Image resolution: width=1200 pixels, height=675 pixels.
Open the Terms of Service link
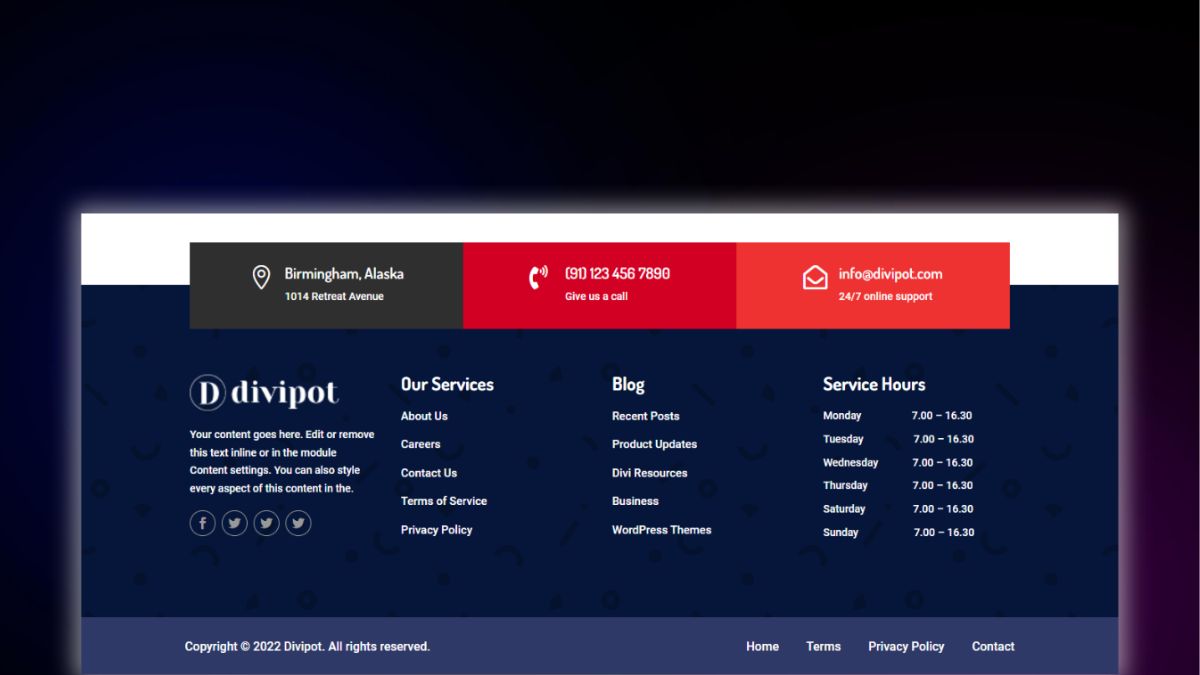point(444,501)
